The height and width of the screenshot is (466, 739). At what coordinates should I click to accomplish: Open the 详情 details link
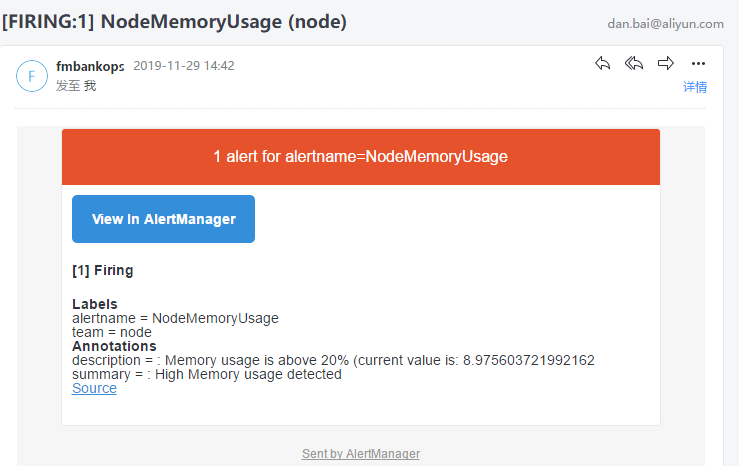(695, 87)
